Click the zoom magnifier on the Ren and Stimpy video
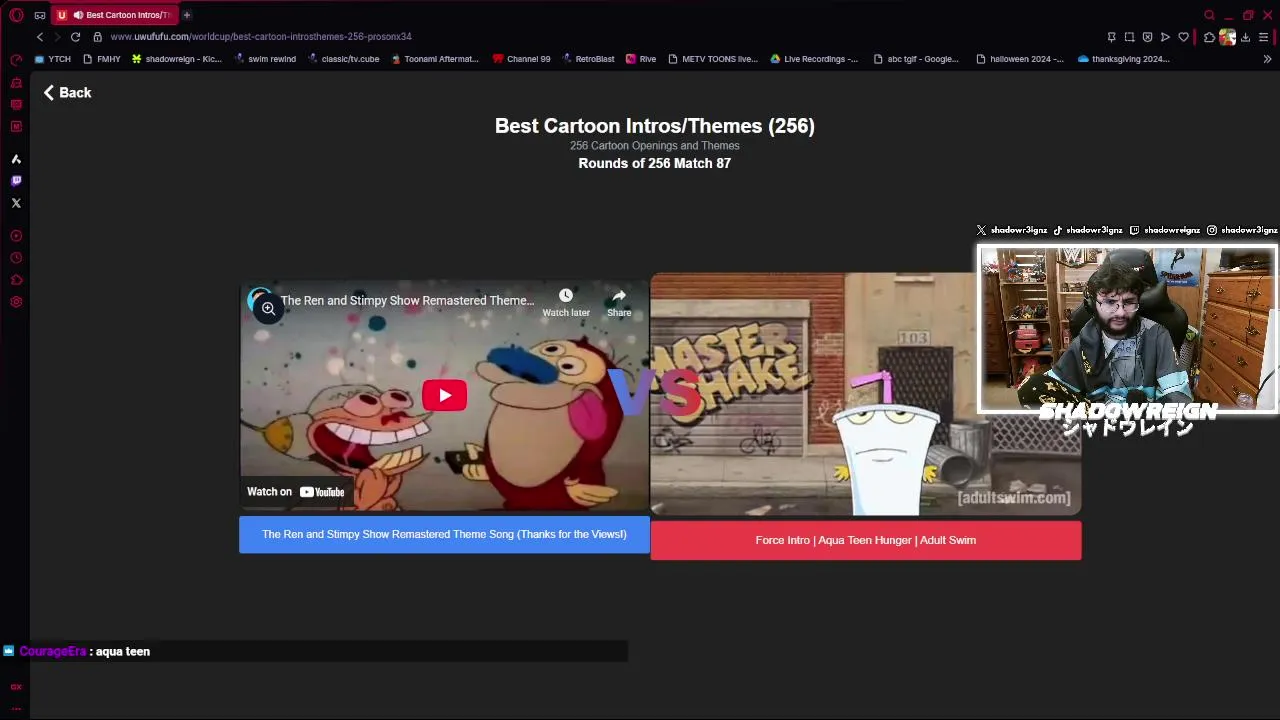 [268, 309]
